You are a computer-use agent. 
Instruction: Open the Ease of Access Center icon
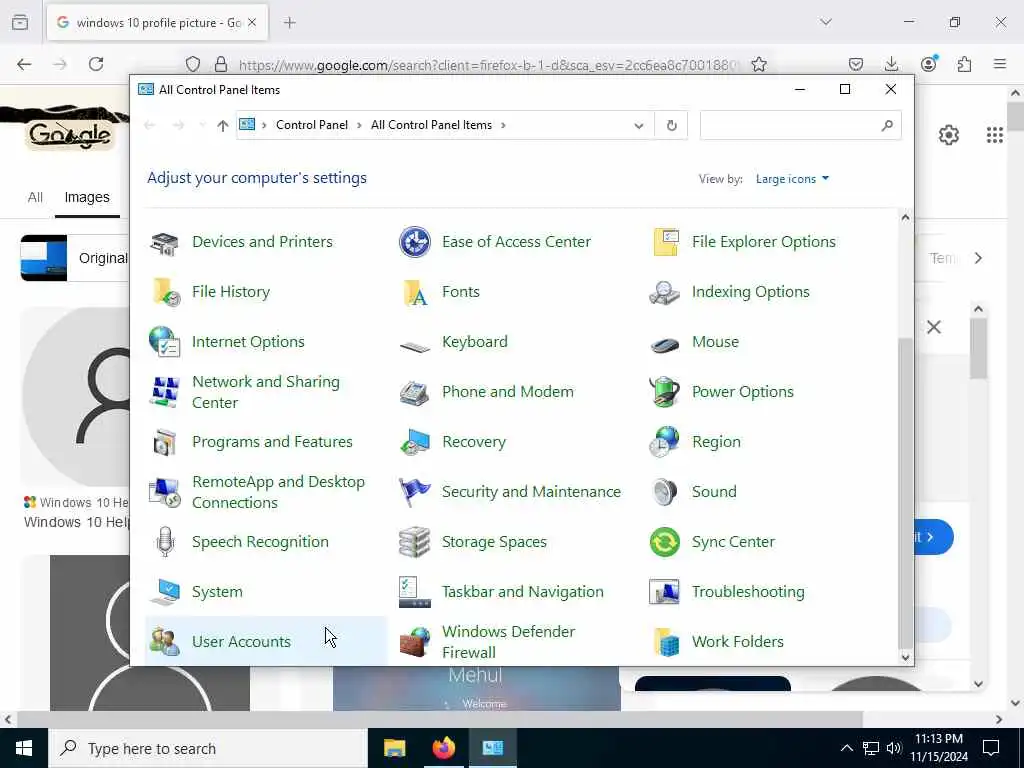[415, 242]
